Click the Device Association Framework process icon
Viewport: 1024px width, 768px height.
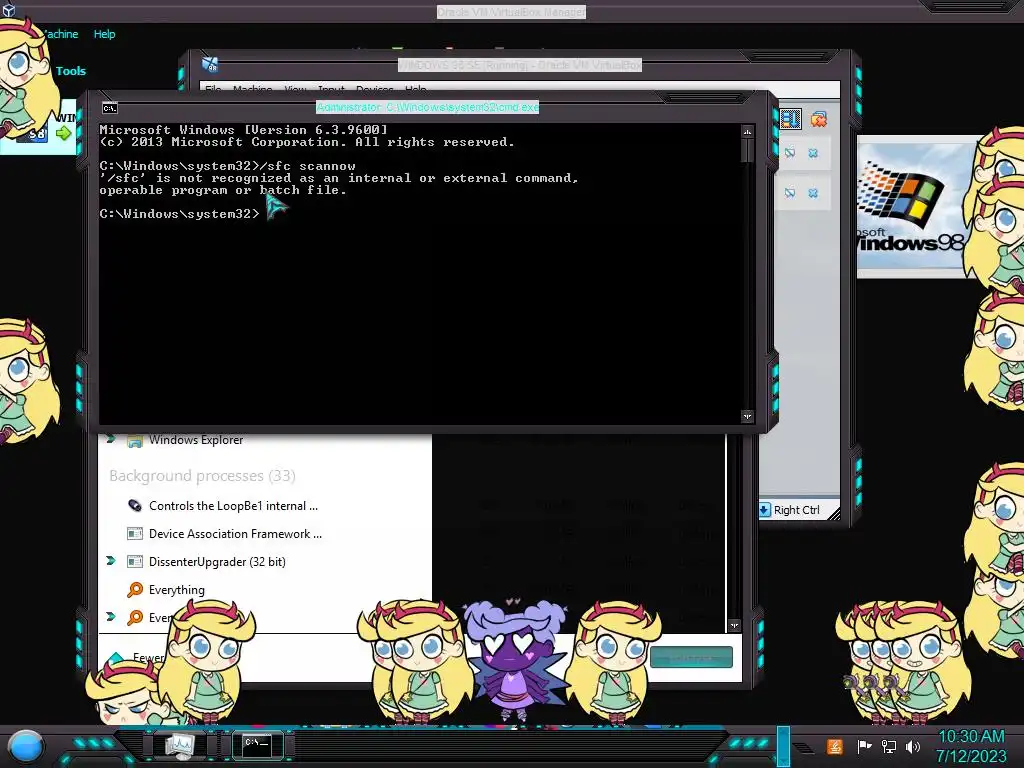135,534
